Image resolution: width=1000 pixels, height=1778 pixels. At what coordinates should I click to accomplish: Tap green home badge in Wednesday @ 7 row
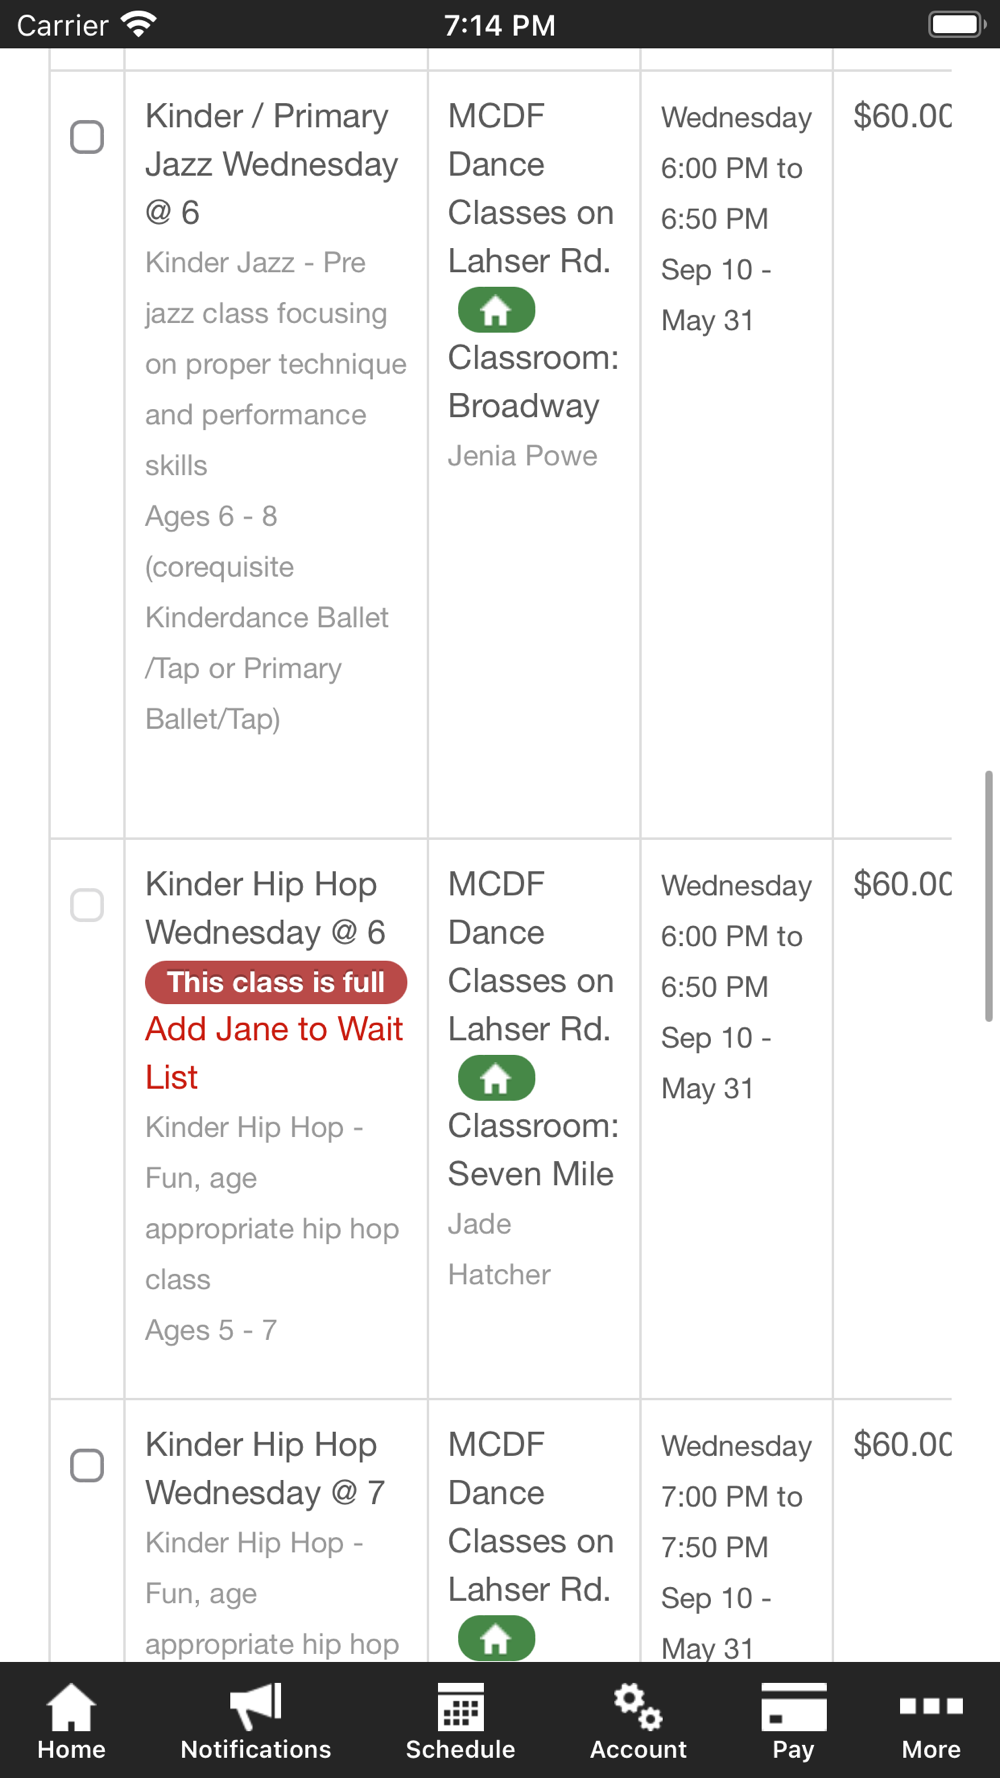[x=496, y=1639]
